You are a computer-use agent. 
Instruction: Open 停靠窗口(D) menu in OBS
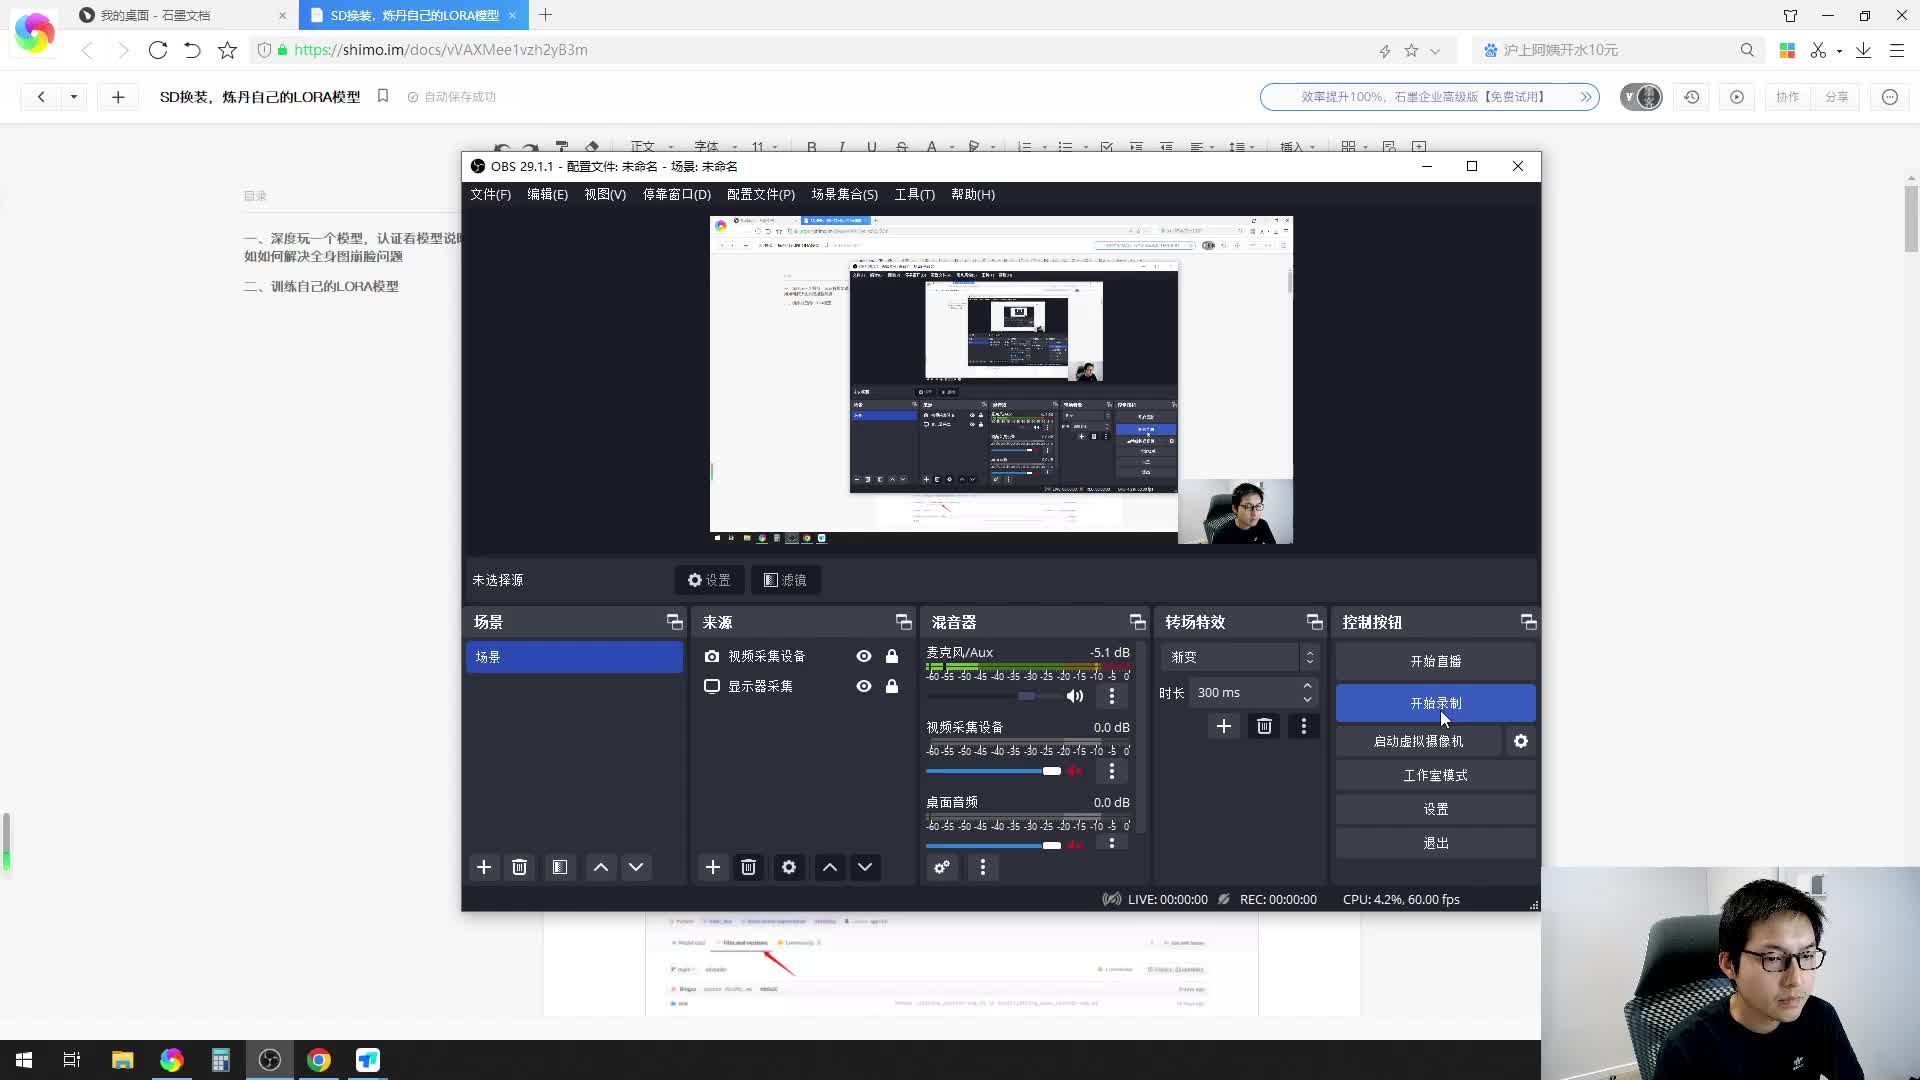pyautogui.click(x=677, y=194)
